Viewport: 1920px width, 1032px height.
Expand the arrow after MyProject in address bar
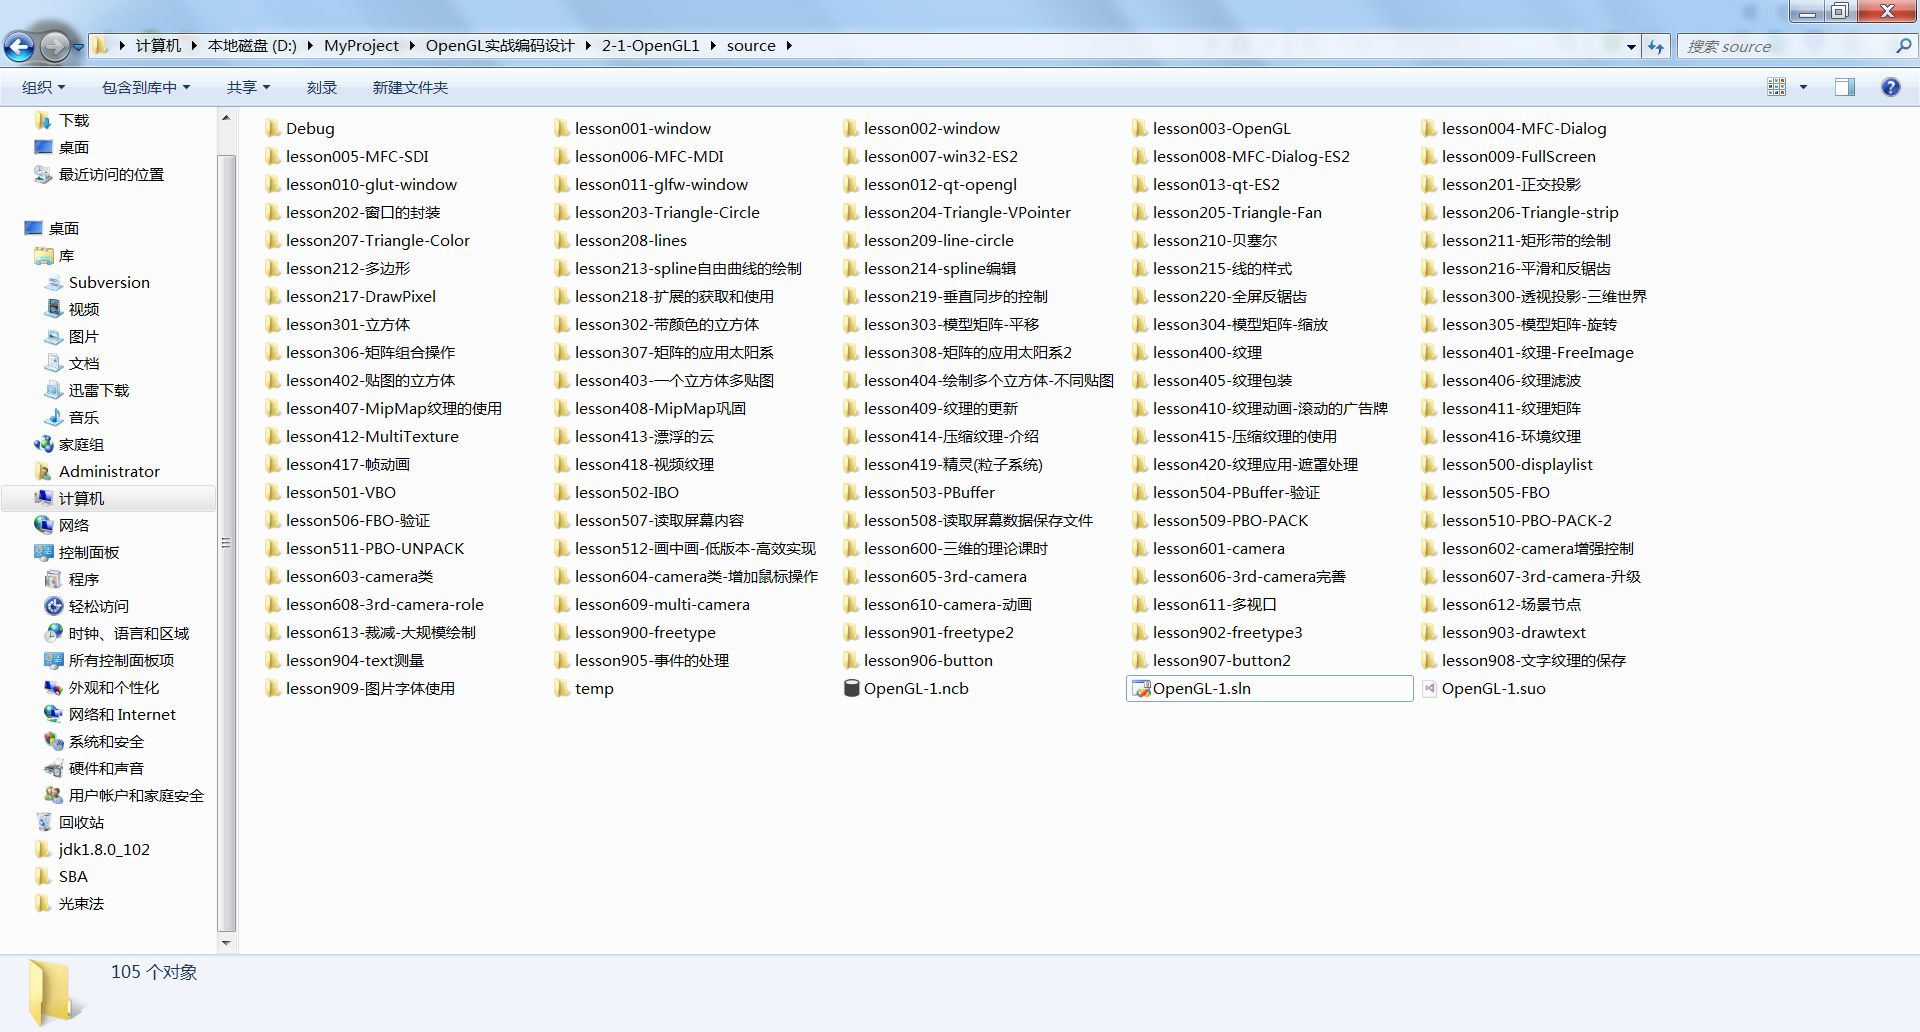412,46
